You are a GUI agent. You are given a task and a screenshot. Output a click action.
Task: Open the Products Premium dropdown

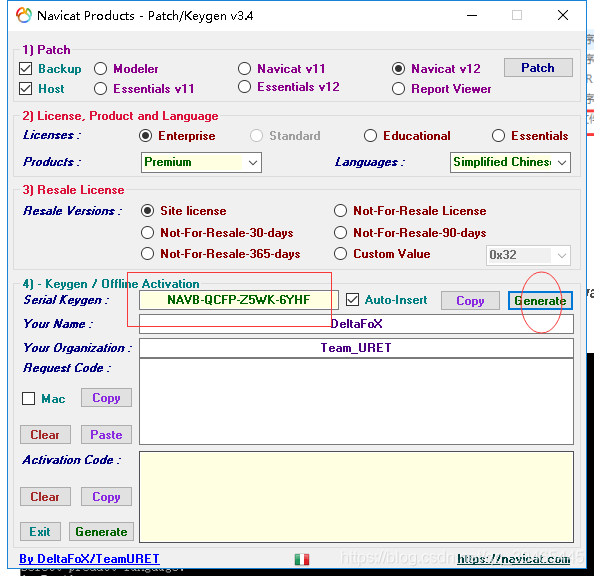tap(201, 163)
